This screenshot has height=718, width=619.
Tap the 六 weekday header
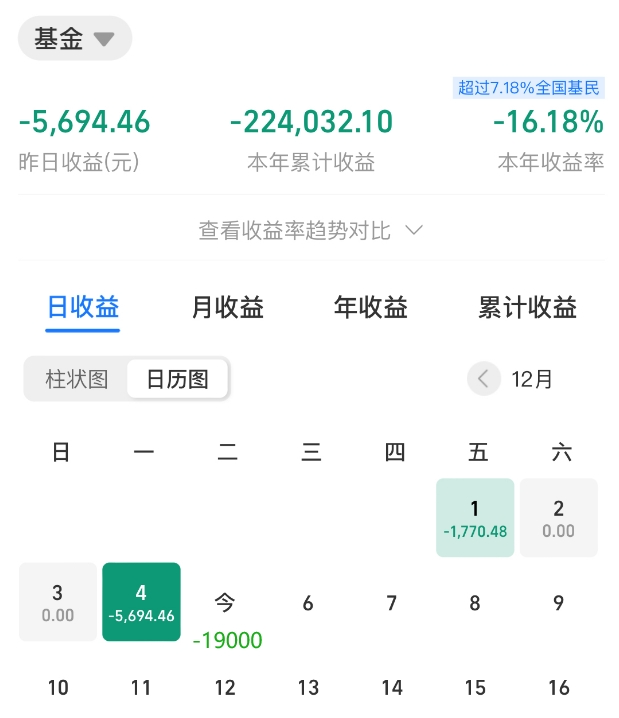coord(562,452)
